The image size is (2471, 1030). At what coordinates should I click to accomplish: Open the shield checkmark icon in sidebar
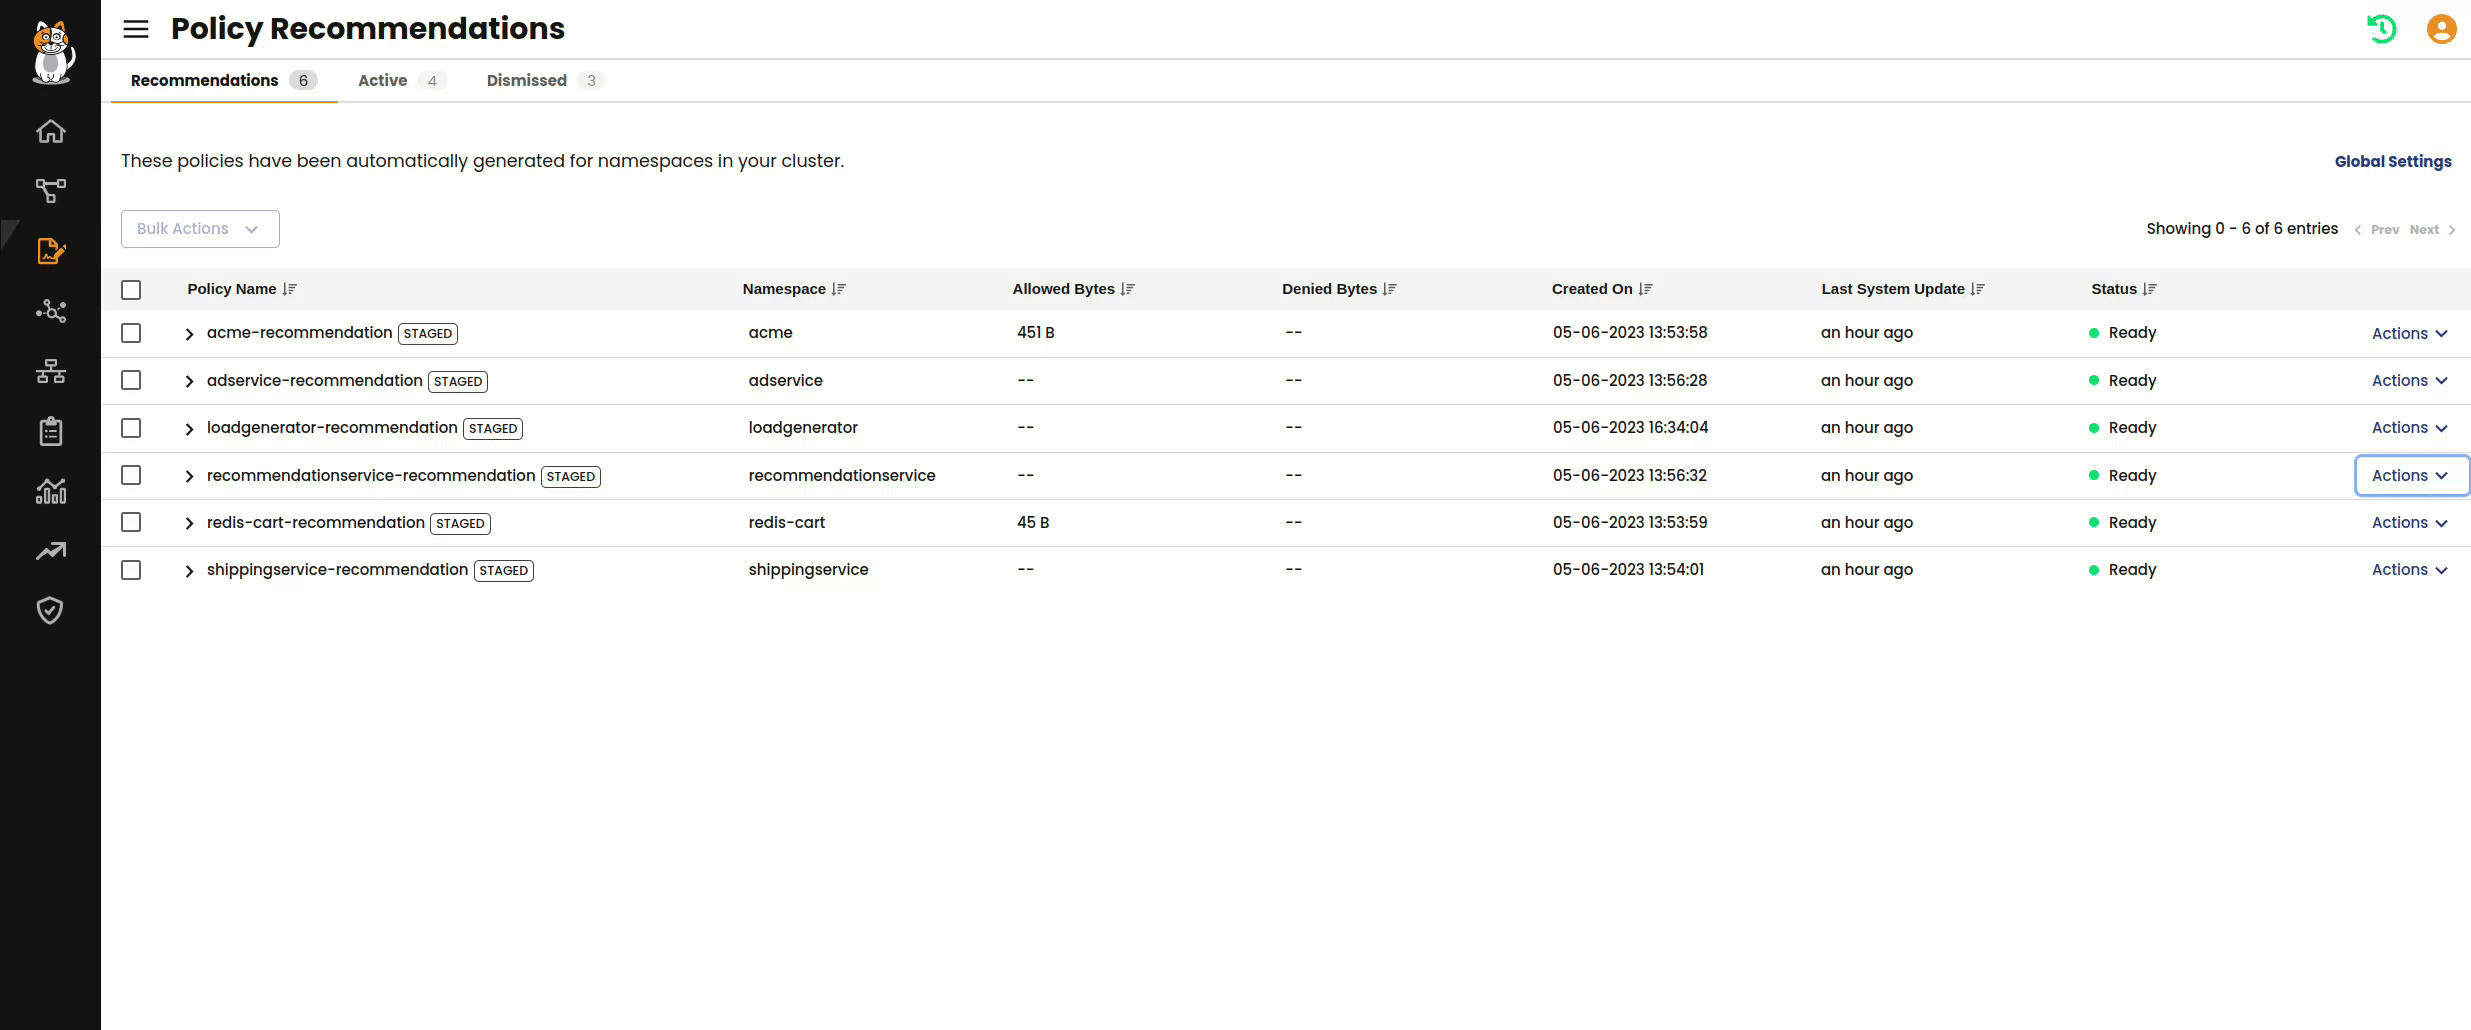click(x=50, y=610)
